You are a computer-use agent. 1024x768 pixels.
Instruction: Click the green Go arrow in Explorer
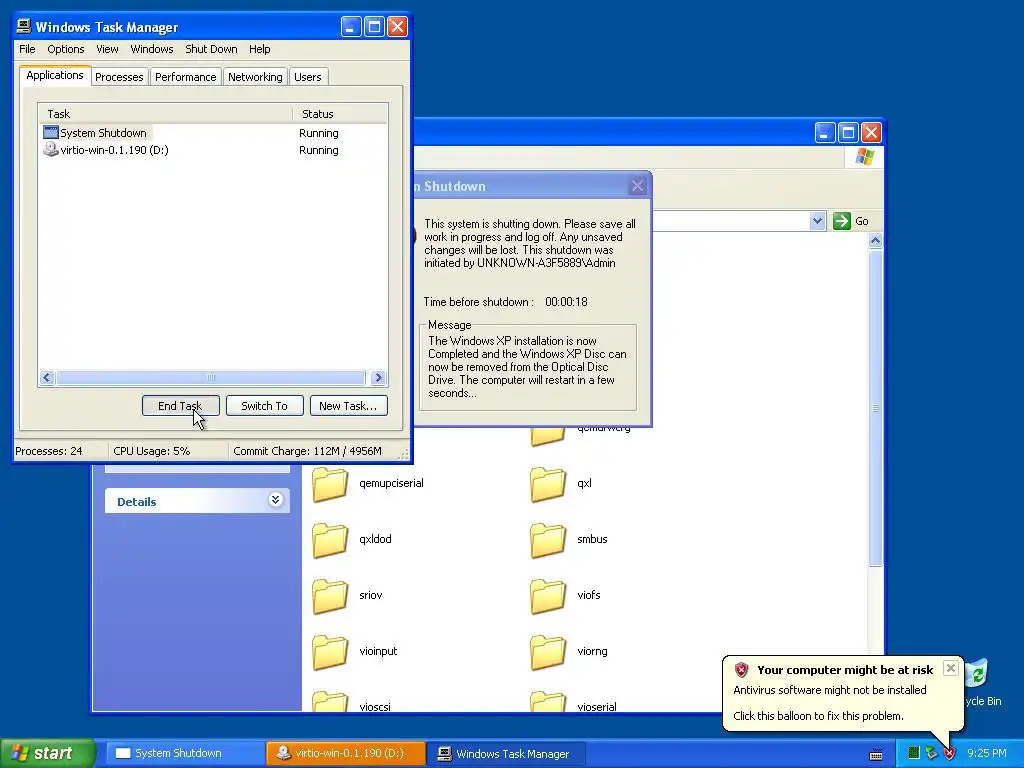point(842,221)
